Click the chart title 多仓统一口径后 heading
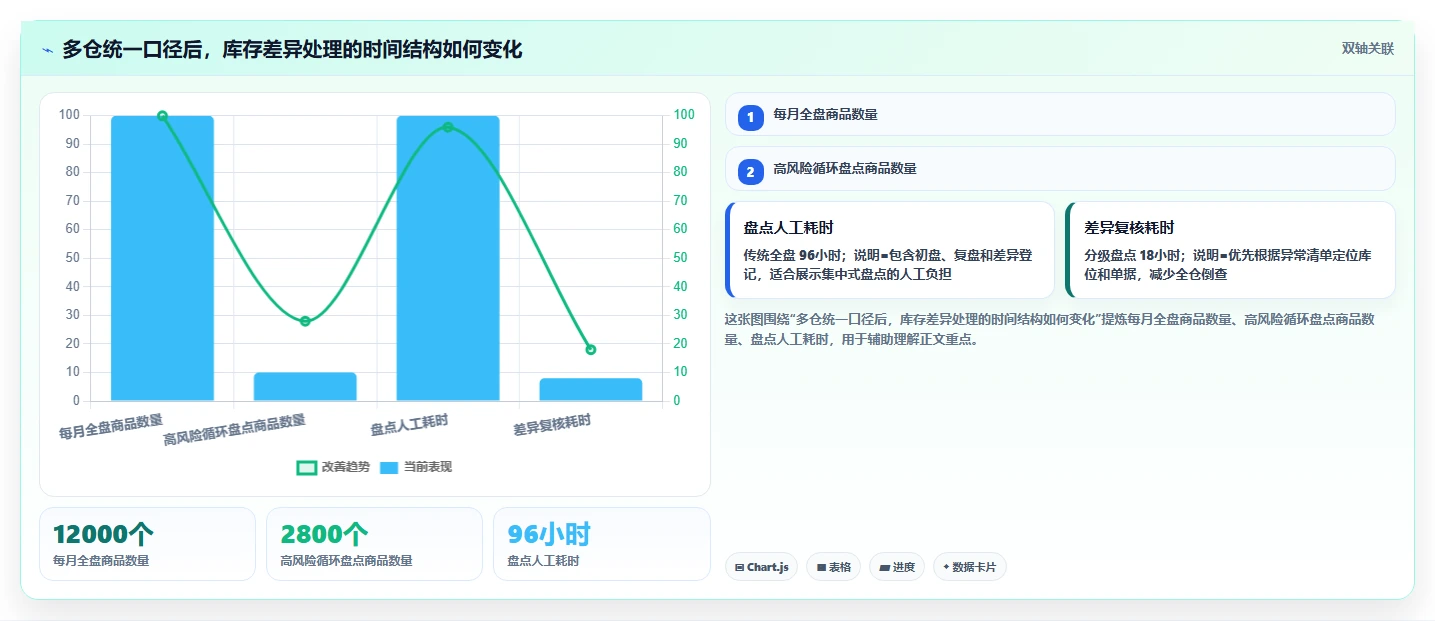Image resolution: width=1435 pixels, height=621 pixels. pos(292,49)
